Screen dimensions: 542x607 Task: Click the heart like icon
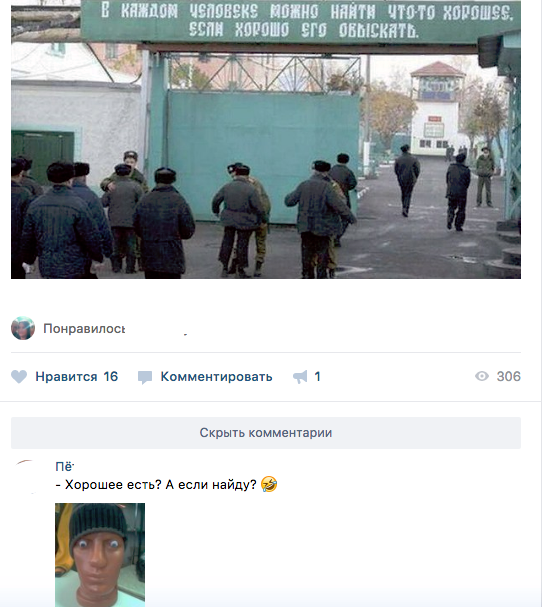tap(19, 377)
